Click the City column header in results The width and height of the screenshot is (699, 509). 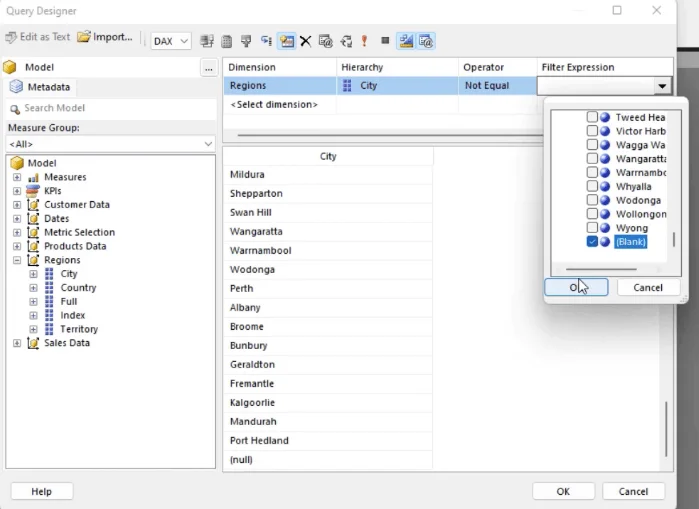click(x=328, y=156)
